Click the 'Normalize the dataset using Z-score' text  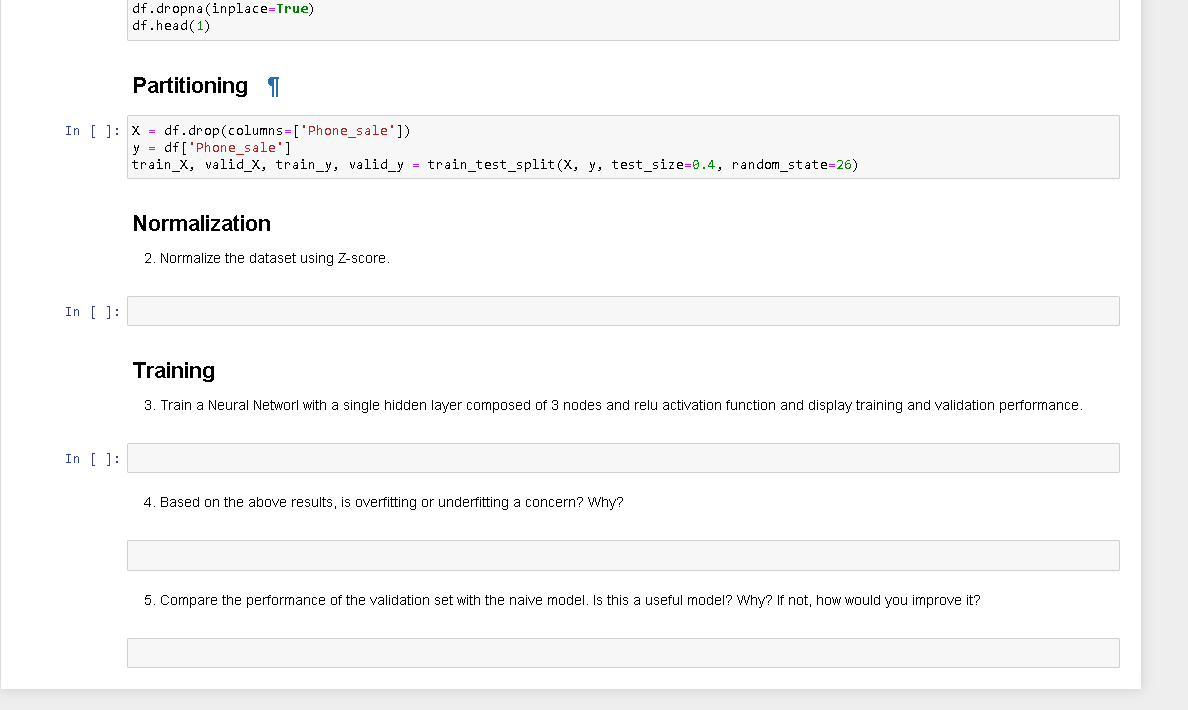pos(267,258)
